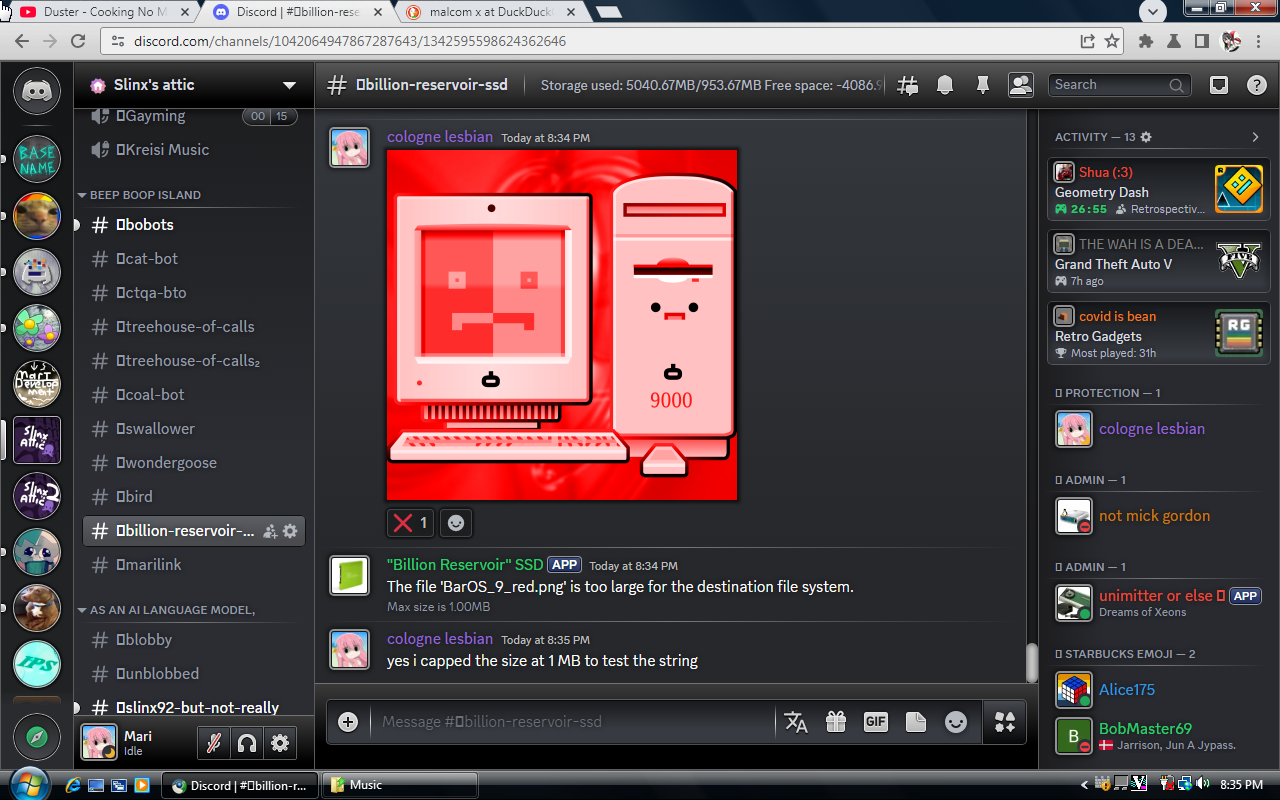The width and height of the screenshot is (1280, 800).
Task: Open Discord user settings gear
Action: [x=280, y=743]
